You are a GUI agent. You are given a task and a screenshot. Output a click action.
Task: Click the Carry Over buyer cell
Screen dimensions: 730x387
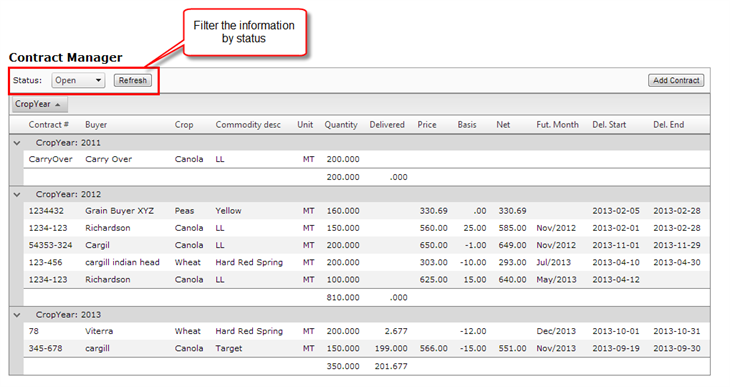tap(108, 159)
